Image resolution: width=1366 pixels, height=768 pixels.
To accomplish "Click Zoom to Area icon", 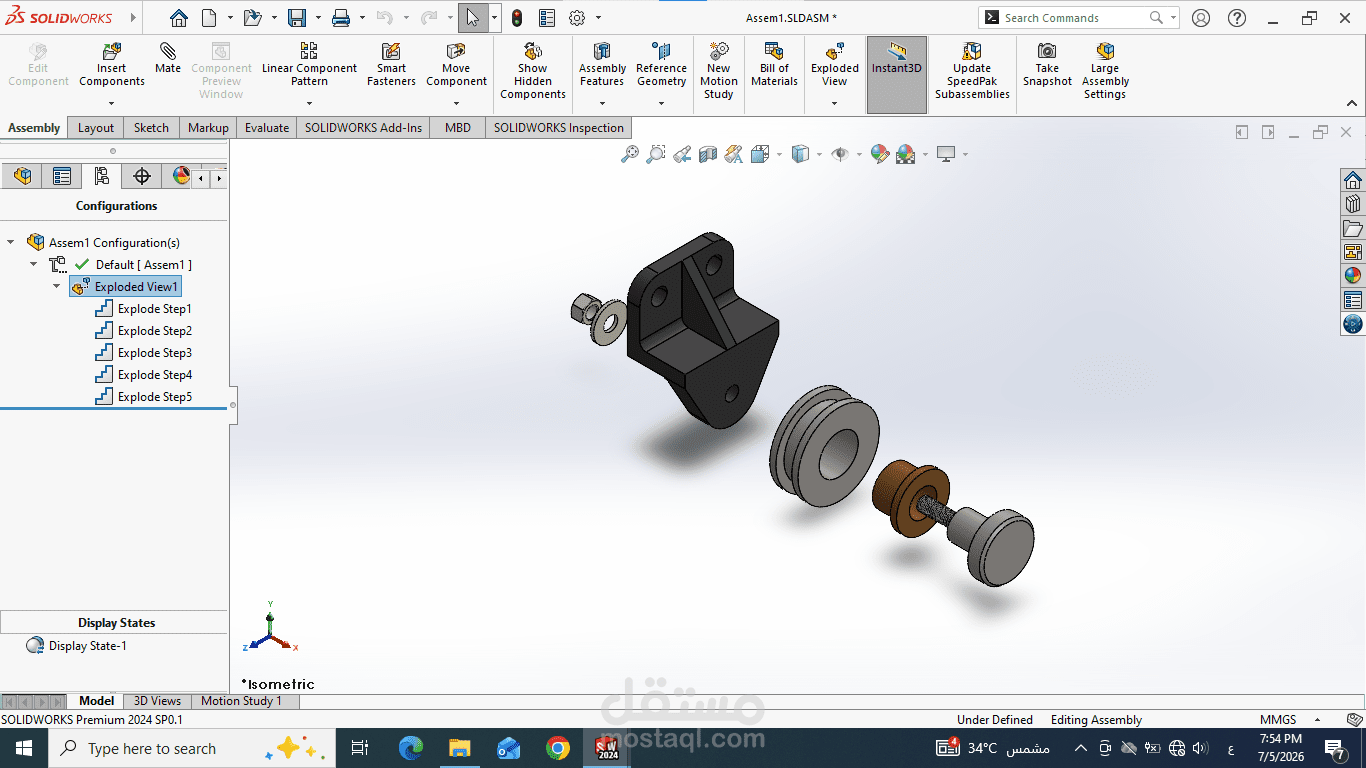I will 656,154.
